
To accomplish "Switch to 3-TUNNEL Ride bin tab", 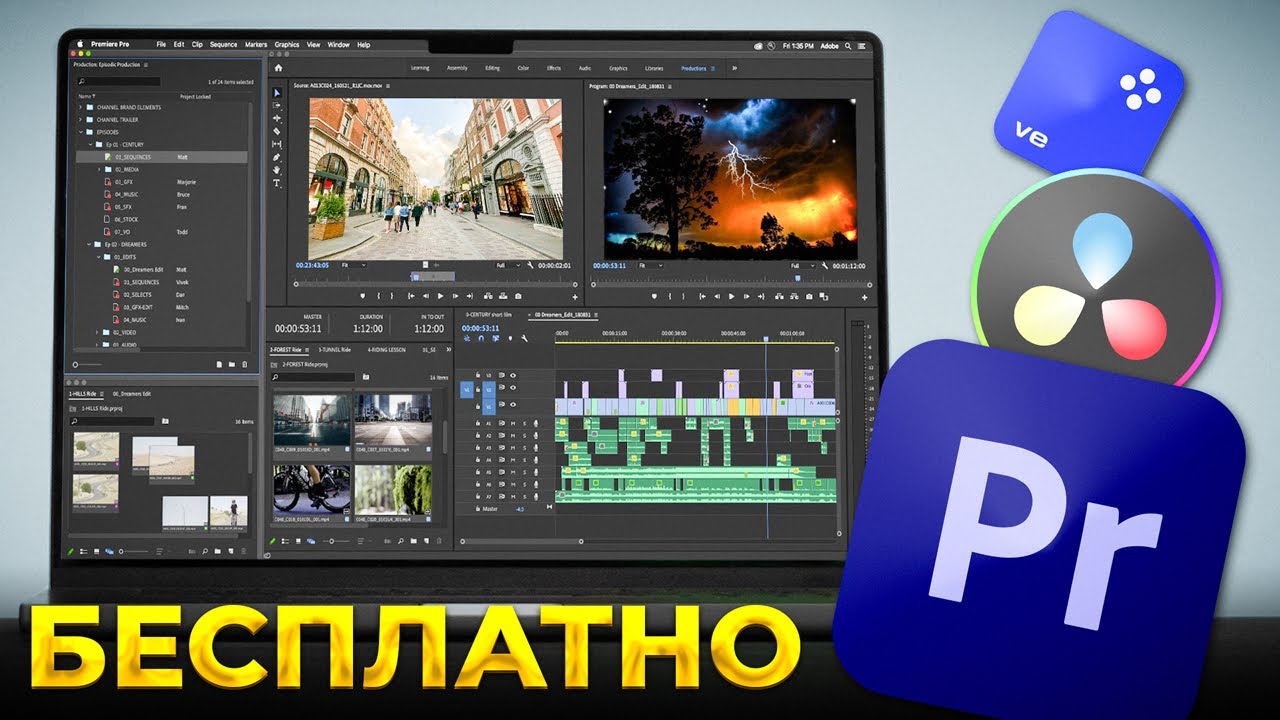I will point(335,350).
